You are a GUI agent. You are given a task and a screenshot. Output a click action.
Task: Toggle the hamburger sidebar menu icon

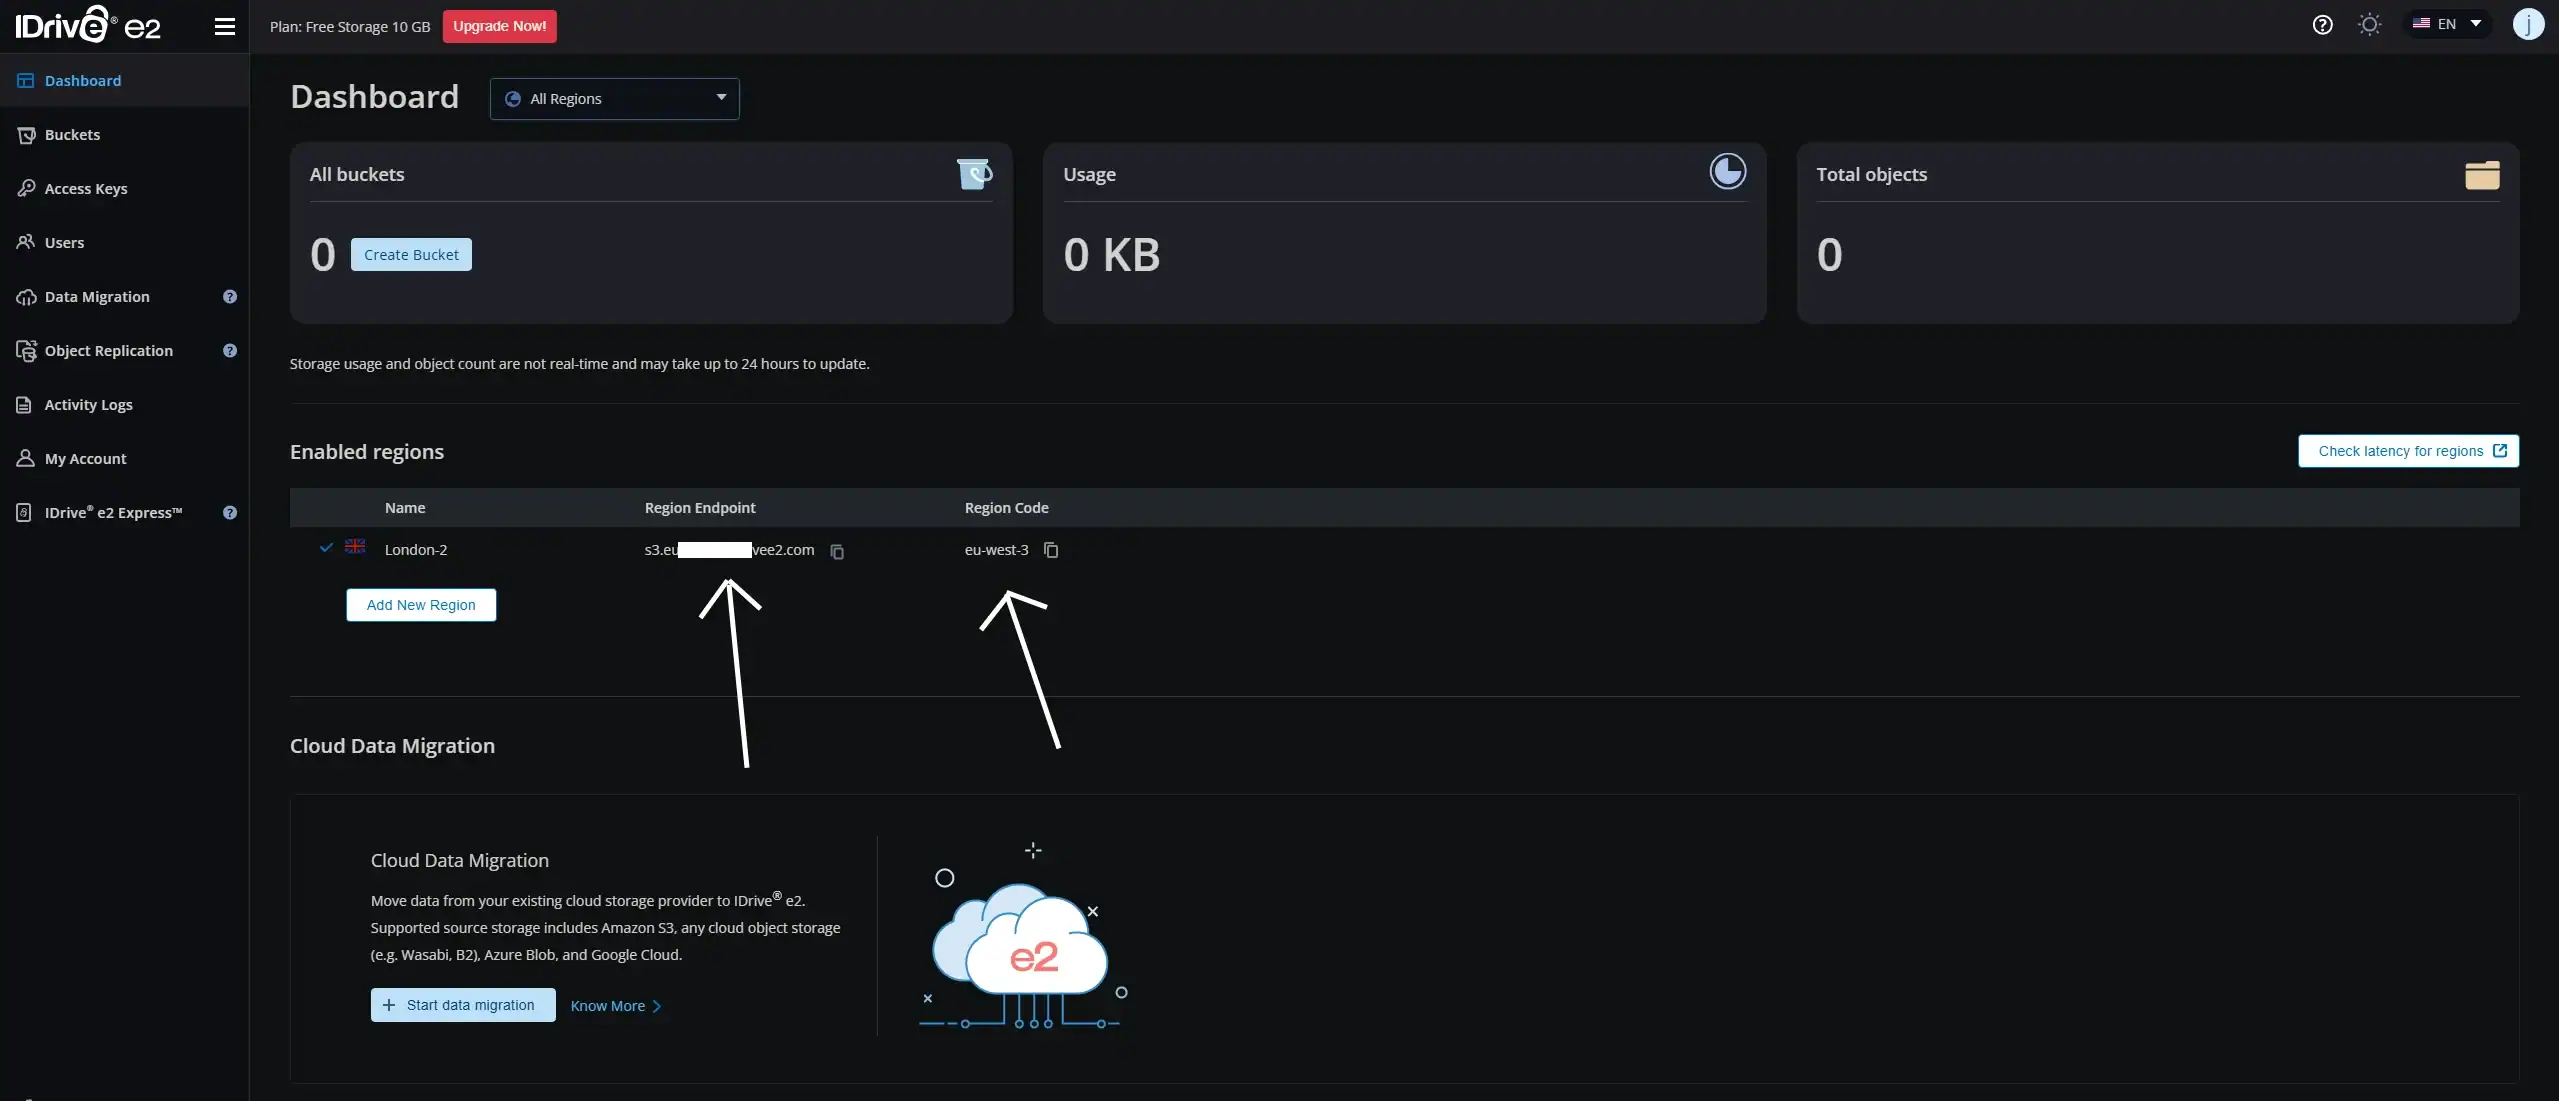pos(225,26)
